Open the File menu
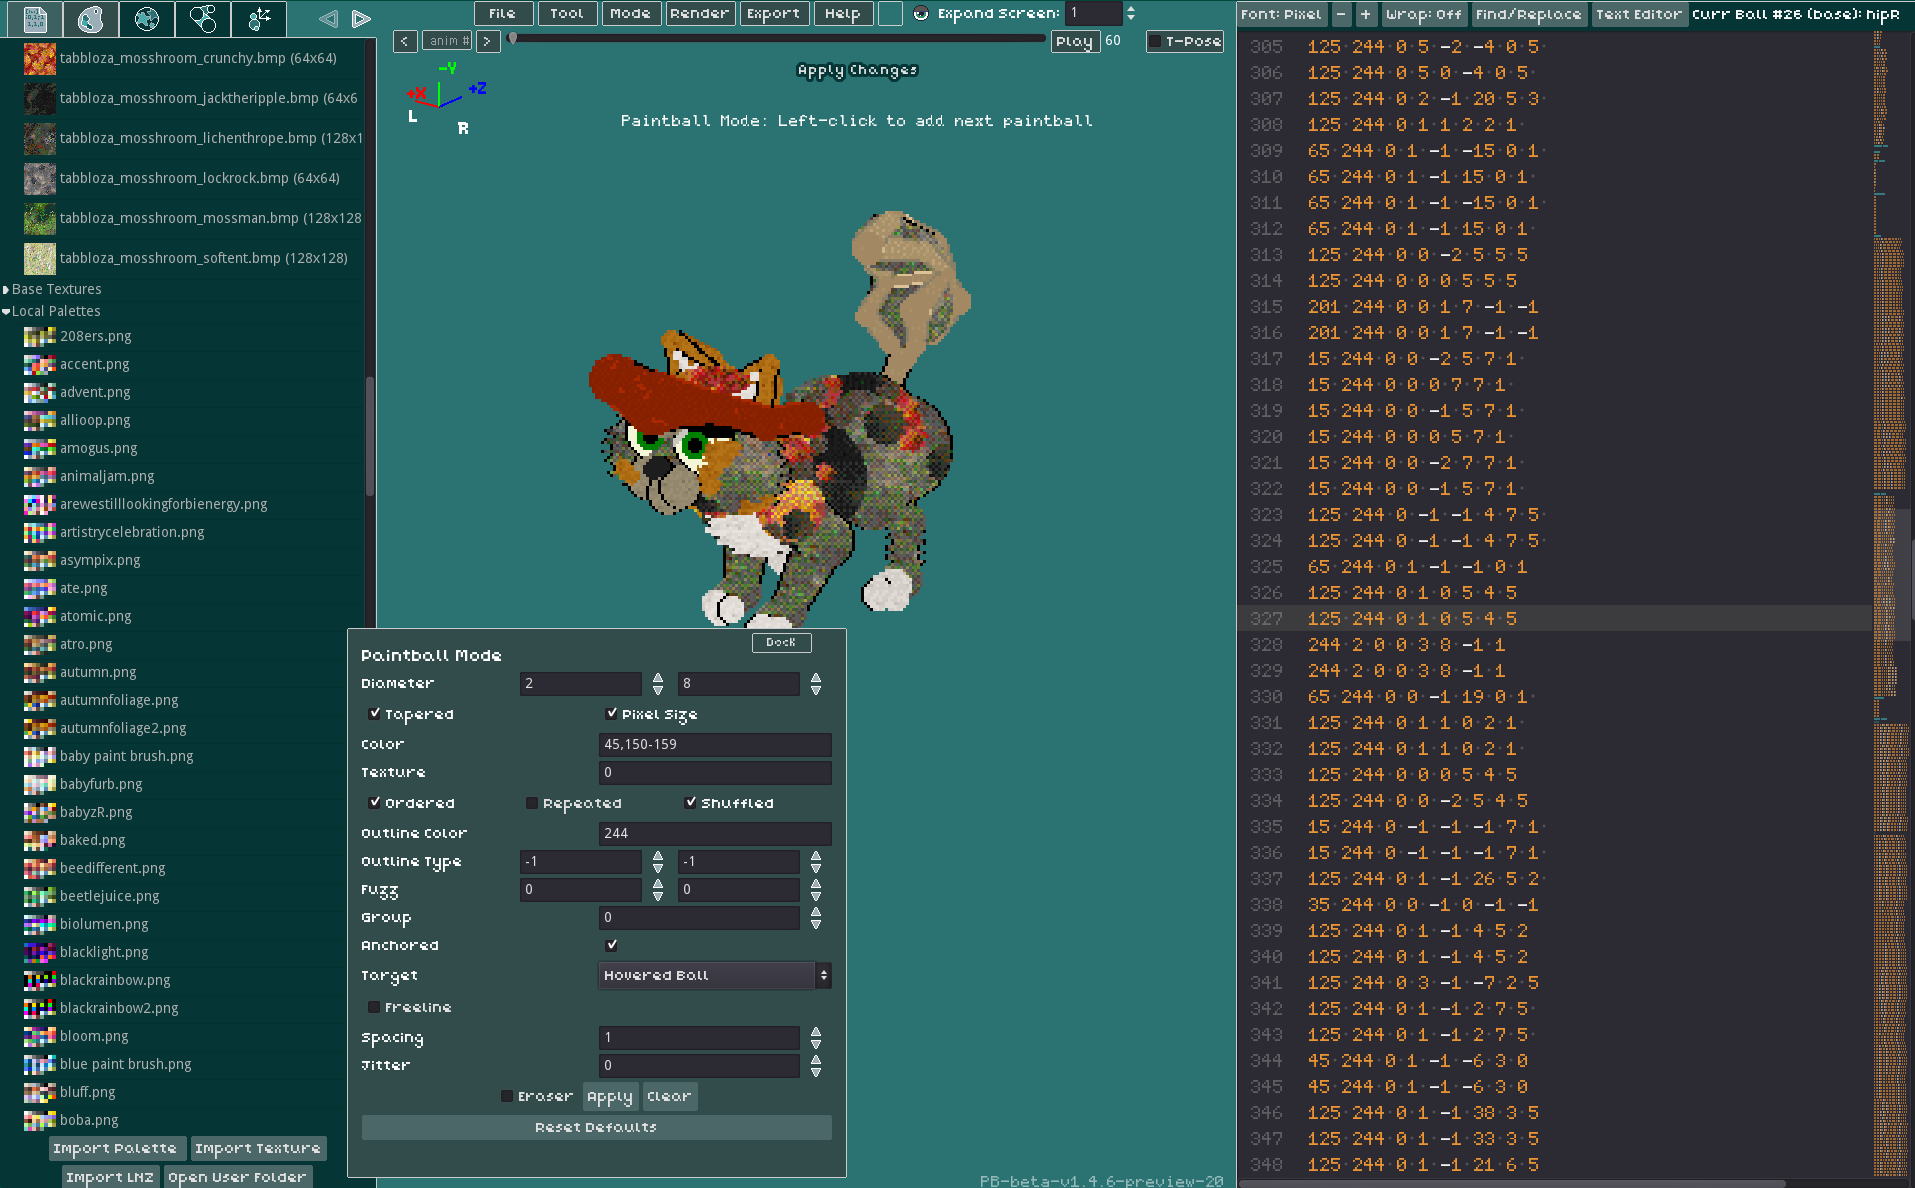The width and height of the screenshot is (1915, 1188). (502, 14)
